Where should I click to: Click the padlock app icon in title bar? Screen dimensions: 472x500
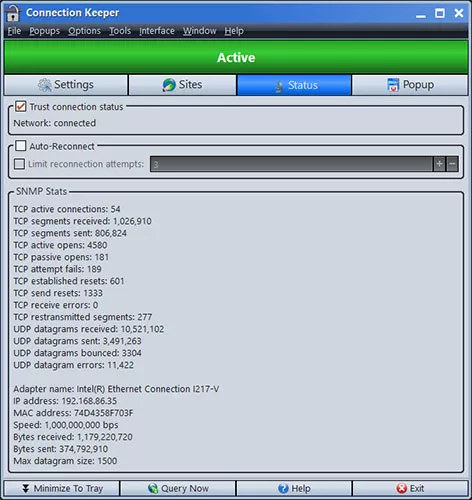click(x=12, y=13)
